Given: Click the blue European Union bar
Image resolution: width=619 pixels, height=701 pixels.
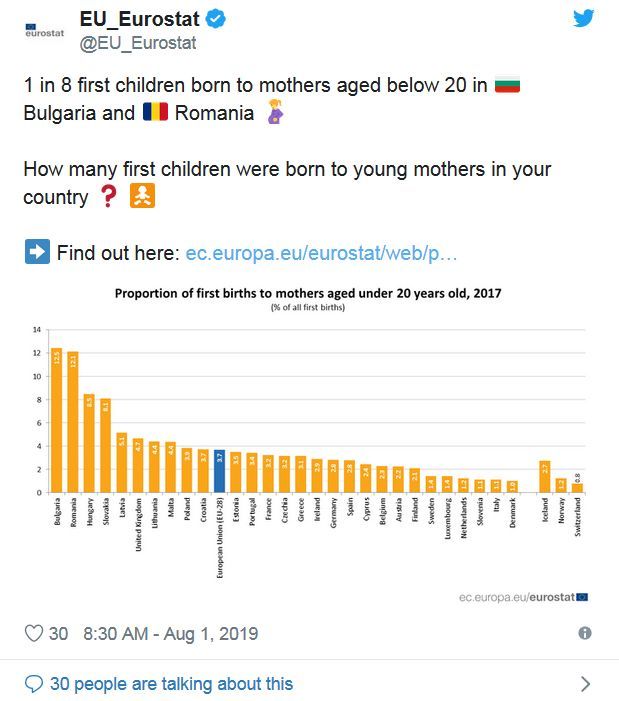Looking at the screenshot, I should pyautogui.click(x=219, y=471).
